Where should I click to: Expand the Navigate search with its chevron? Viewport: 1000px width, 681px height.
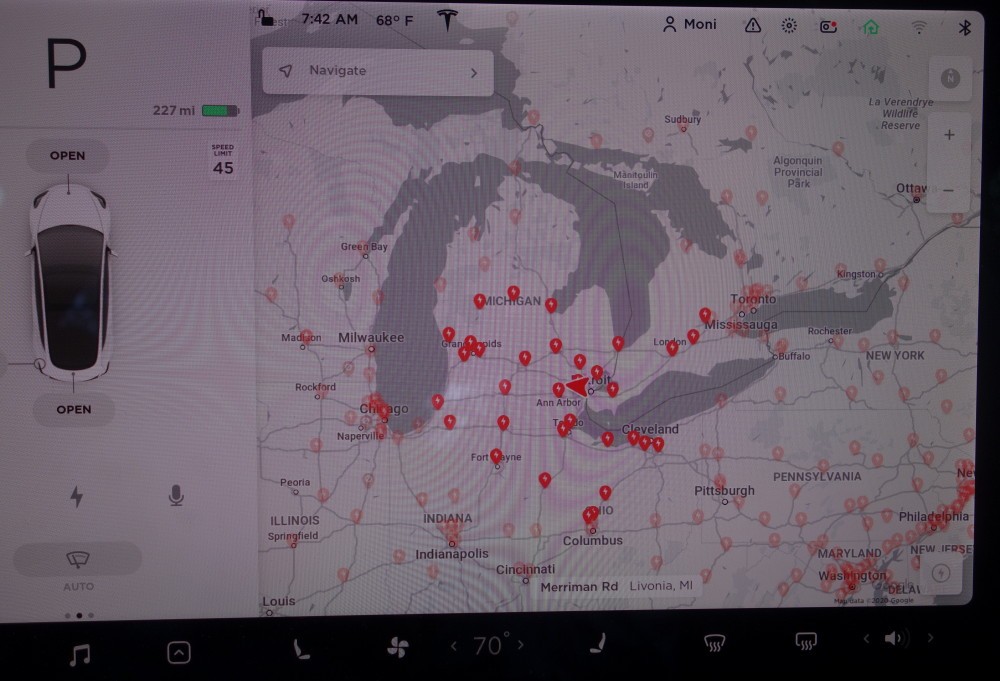[x=474, y=72]
